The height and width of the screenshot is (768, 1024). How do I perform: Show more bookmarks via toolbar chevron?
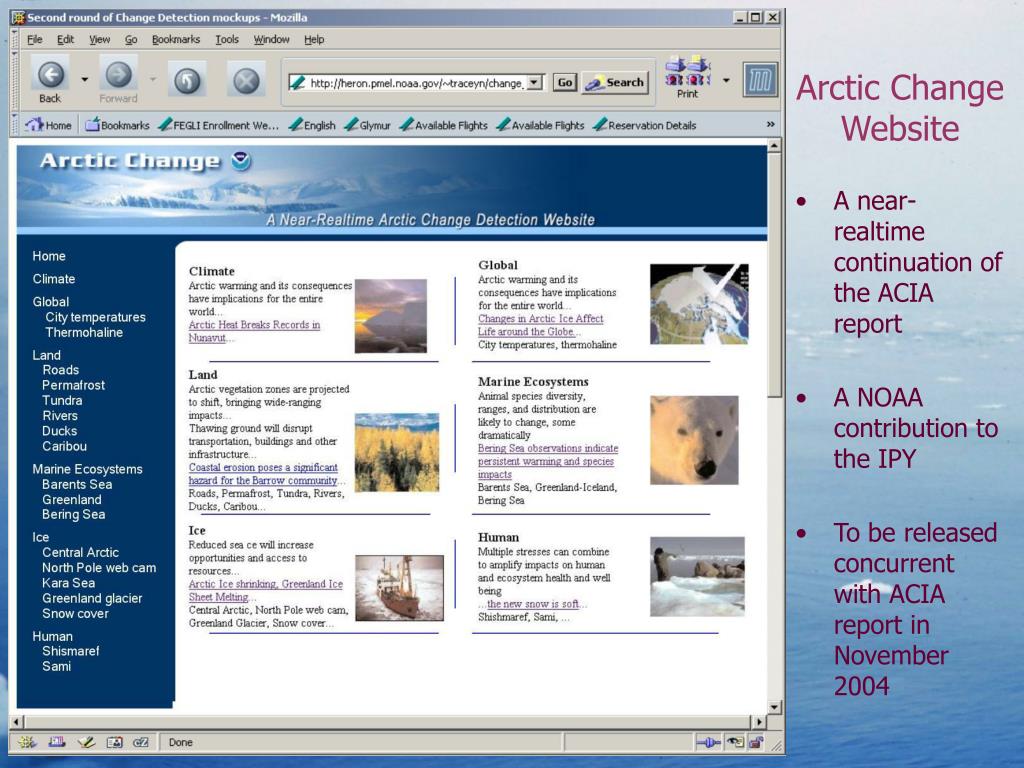click(771, 124)
